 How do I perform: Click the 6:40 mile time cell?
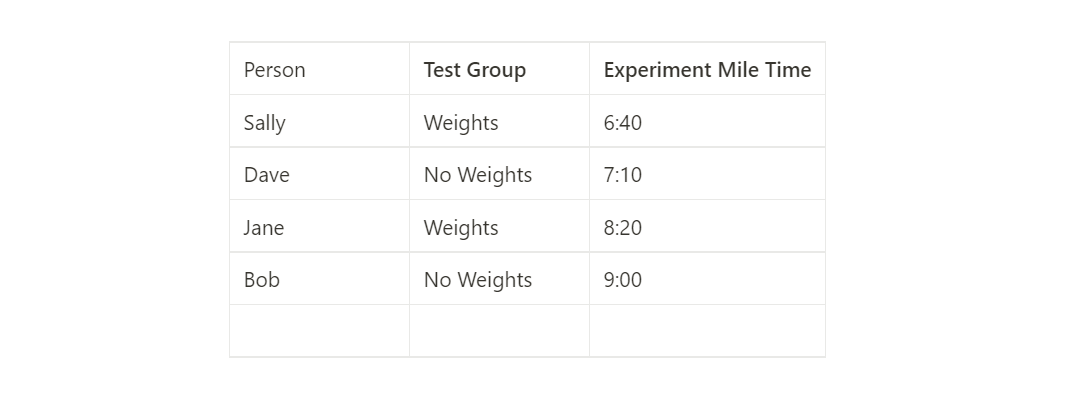point(623,123)
